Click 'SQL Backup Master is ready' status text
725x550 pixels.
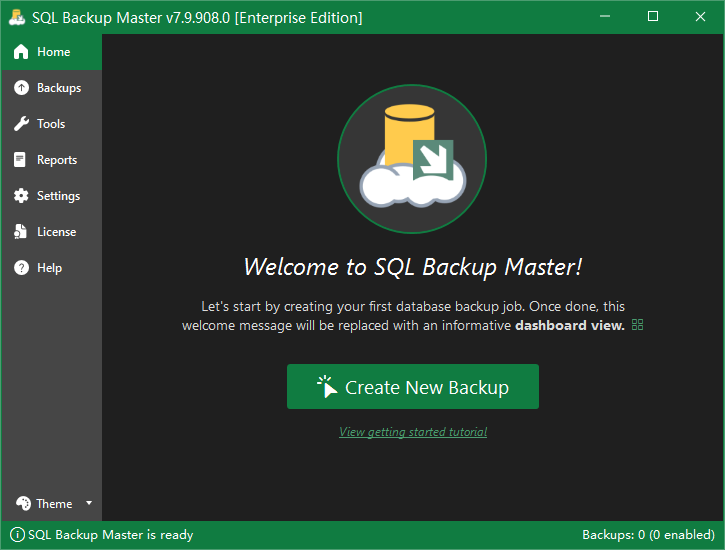111,535
